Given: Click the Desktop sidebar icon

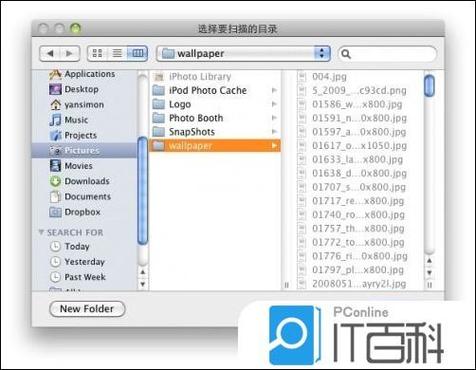Looking at the screenshot, I should [x=55, y=89].
